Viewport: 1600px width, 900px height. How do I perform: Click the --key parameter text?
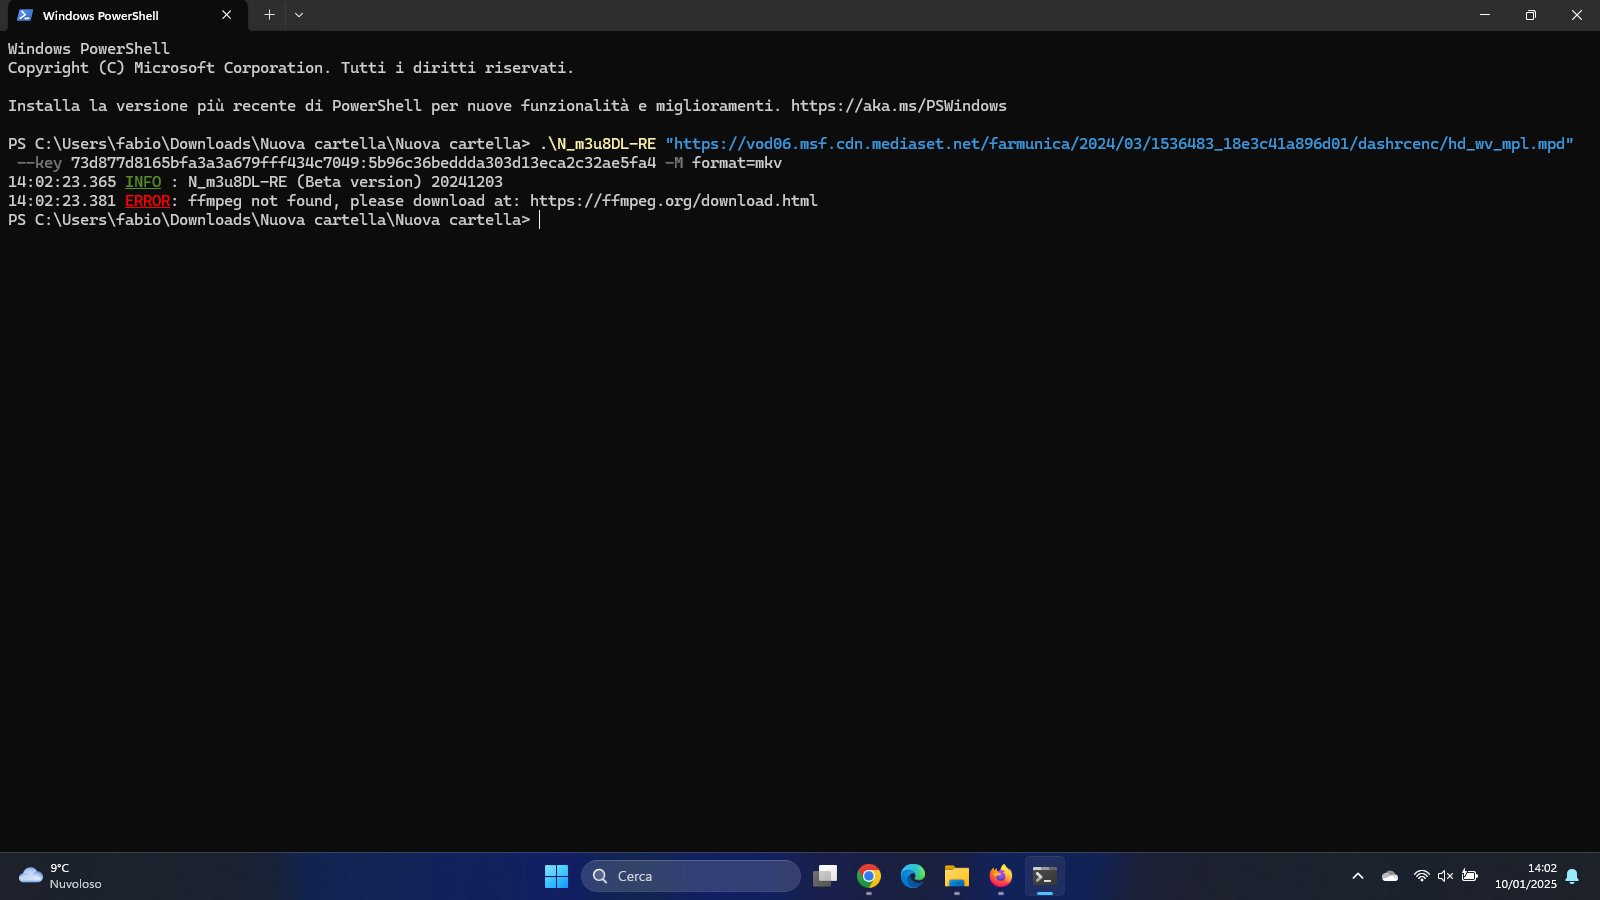pos(39,163)
